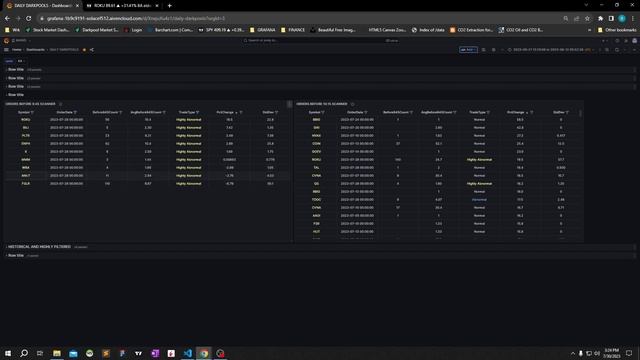
Task: Click the Grafana user avatar icon
Action: point(634,41)
